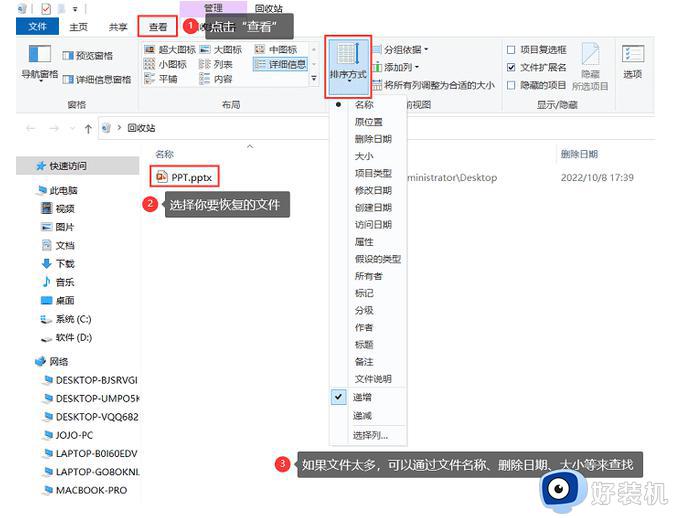Enable the 项目复选框 checkbox
The width and height of the screenshot is (676, 518).
pos(511,50)
